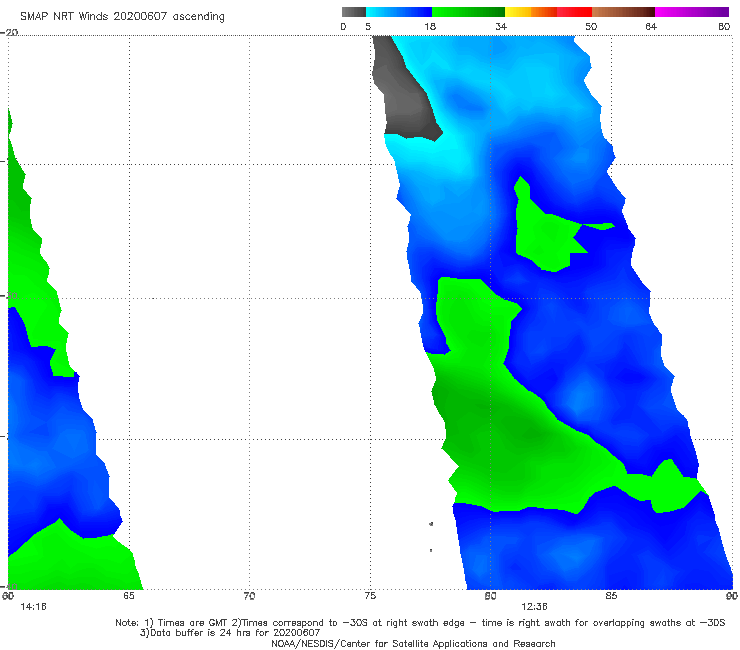Click the longitude axis label '85'
This screenshot has width=740, height=650.
pos(611,596)
